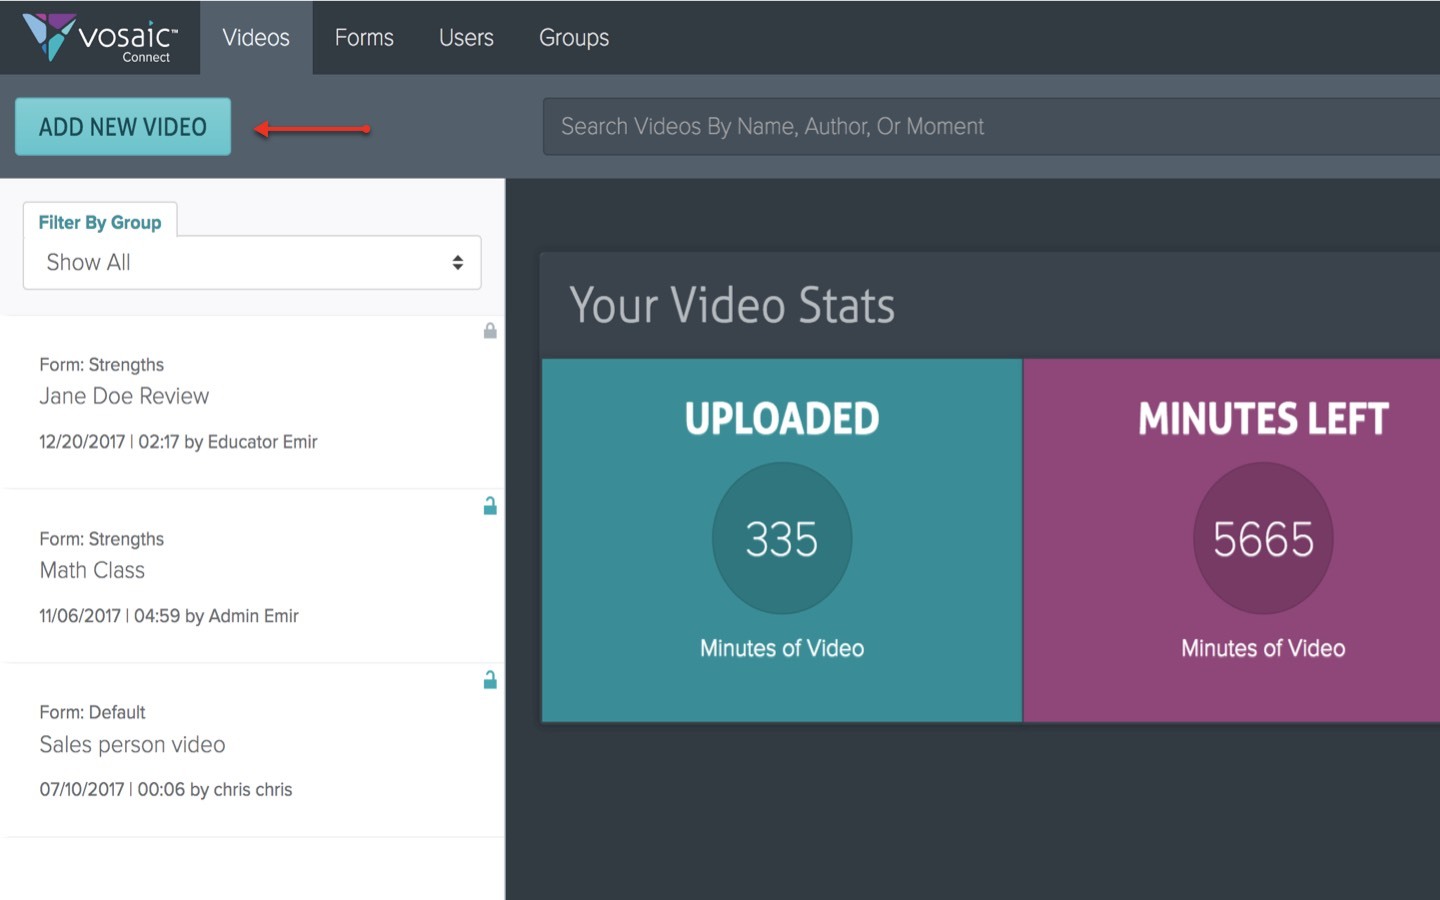Click 'Form: Strengths' above Jane Doe Review
Screen dimensions: 1440x900
[x=101, y=365]
